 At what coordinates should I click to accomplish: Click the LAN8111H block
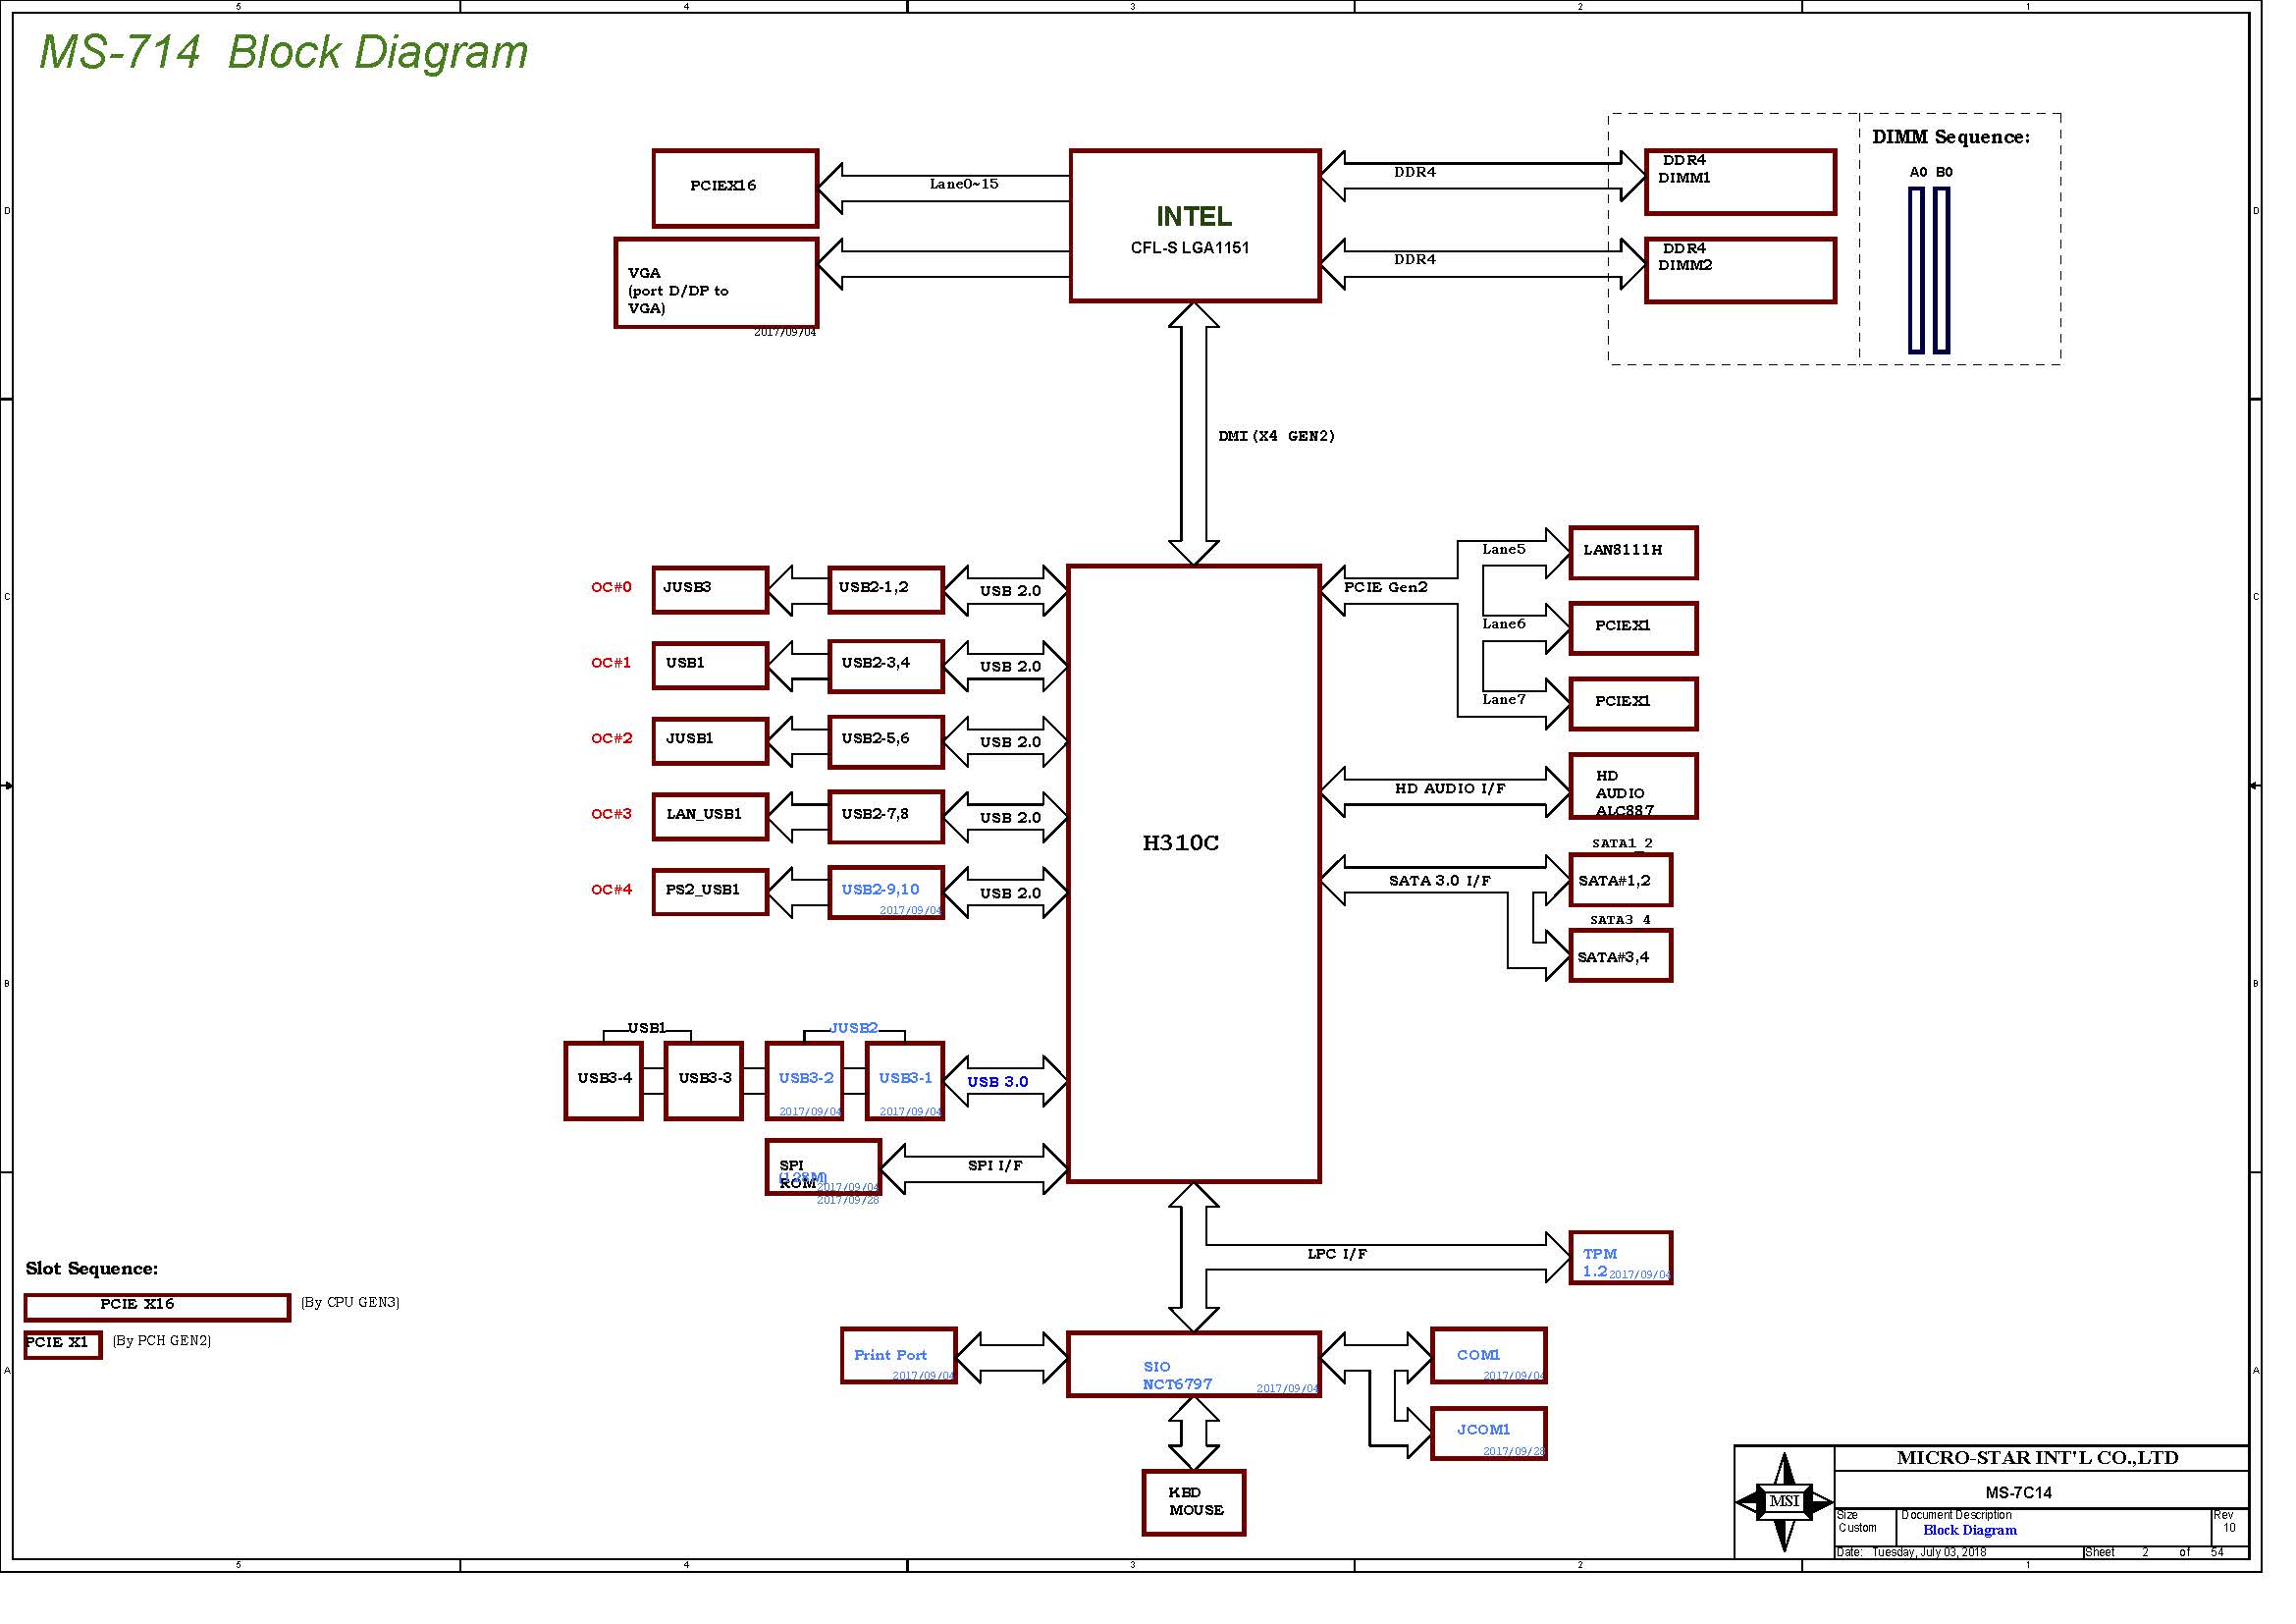1632,552
